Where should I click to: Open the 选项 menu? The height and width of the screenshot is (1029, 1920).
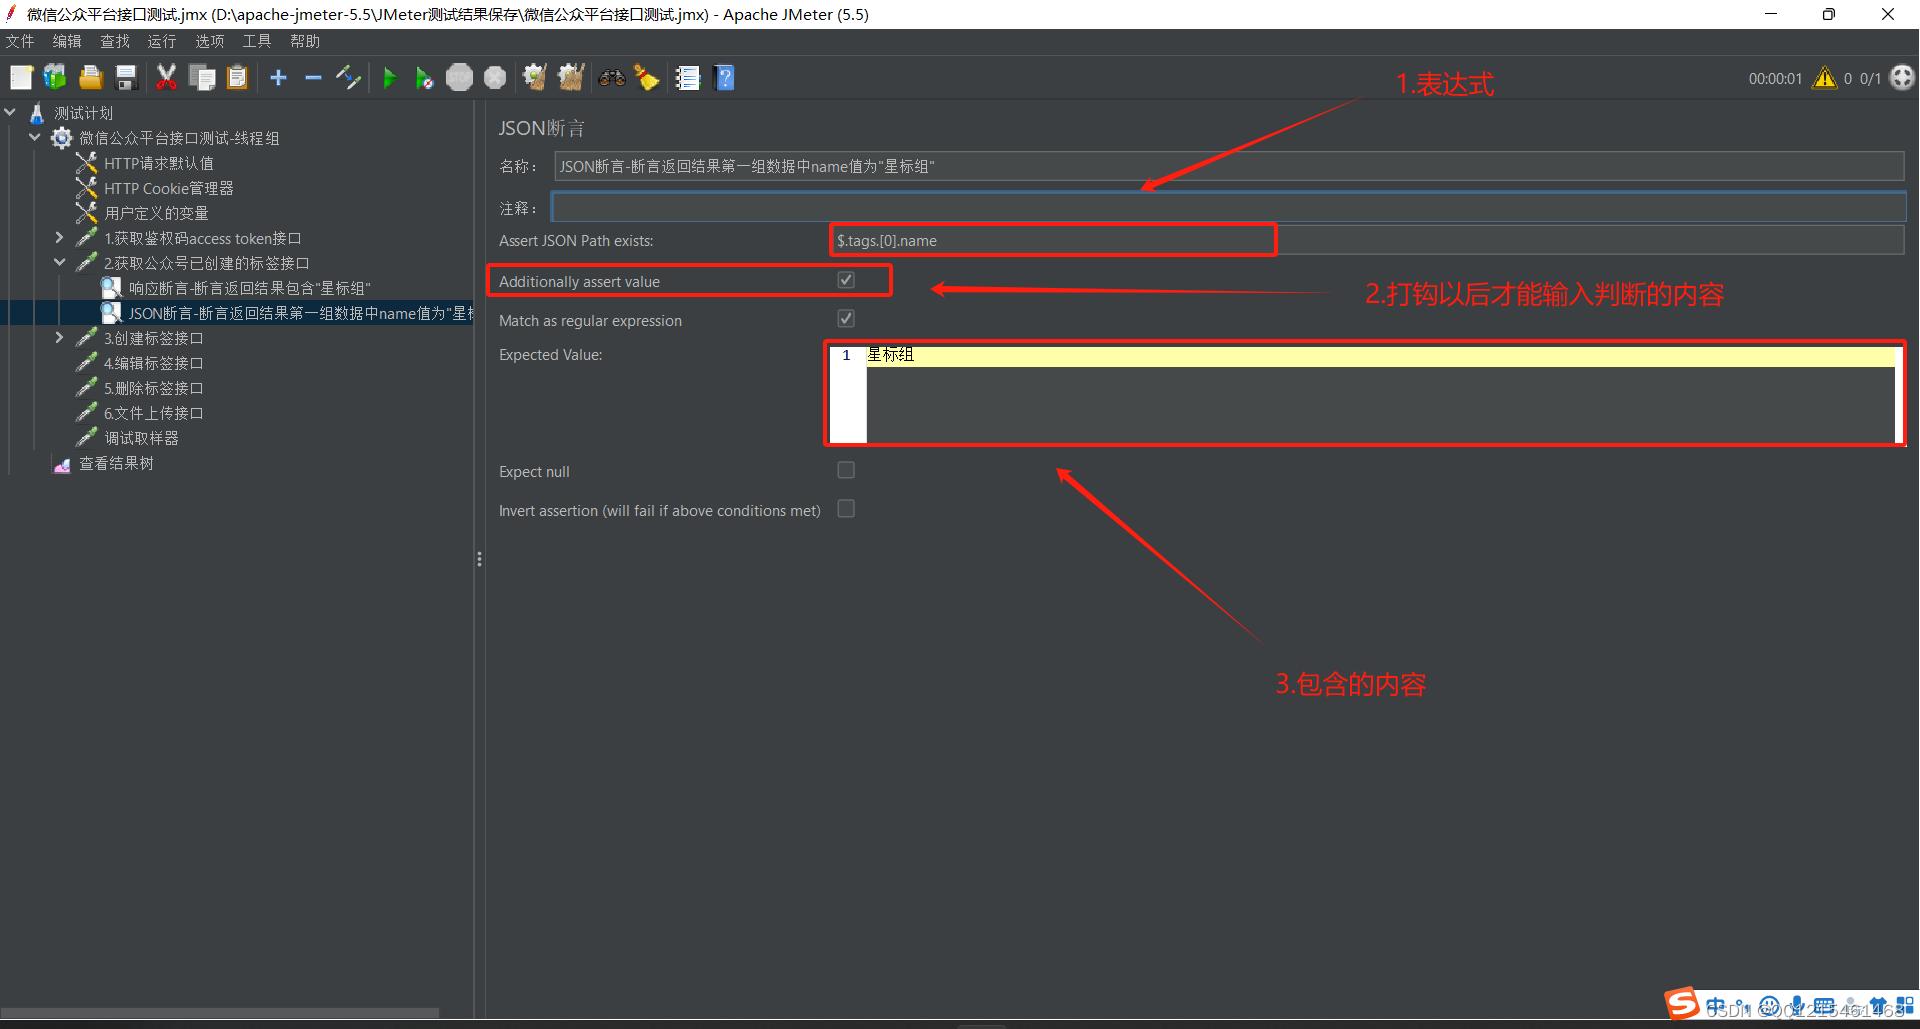[x=209, y=41]
